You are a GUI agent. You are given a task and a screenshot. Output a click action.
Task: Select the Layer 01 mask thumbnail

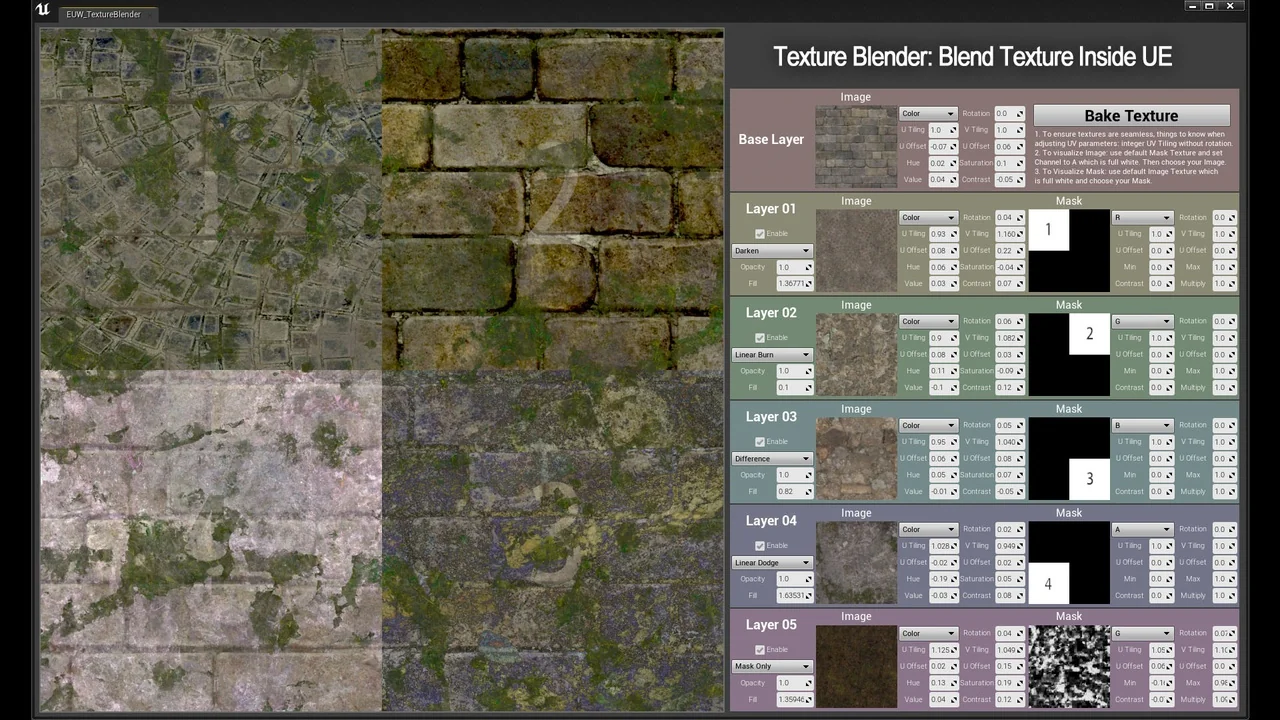point(1068,250)
